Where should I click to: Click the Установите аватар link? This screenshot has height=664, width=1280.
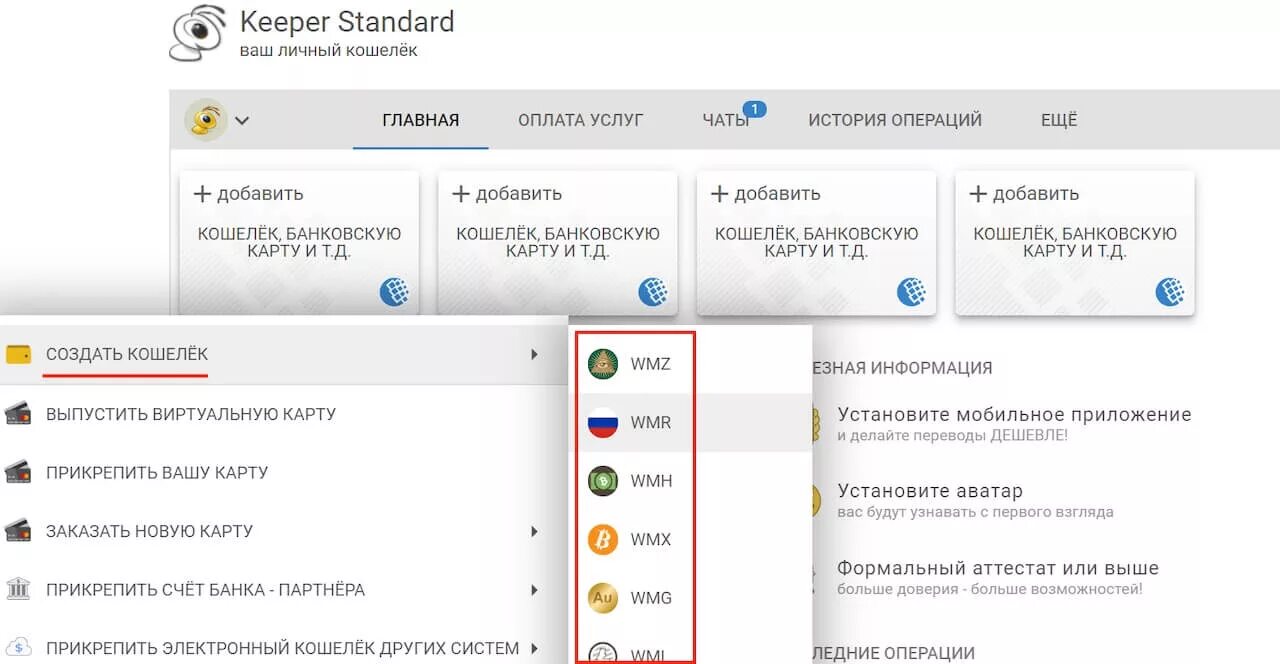point(930,491)
